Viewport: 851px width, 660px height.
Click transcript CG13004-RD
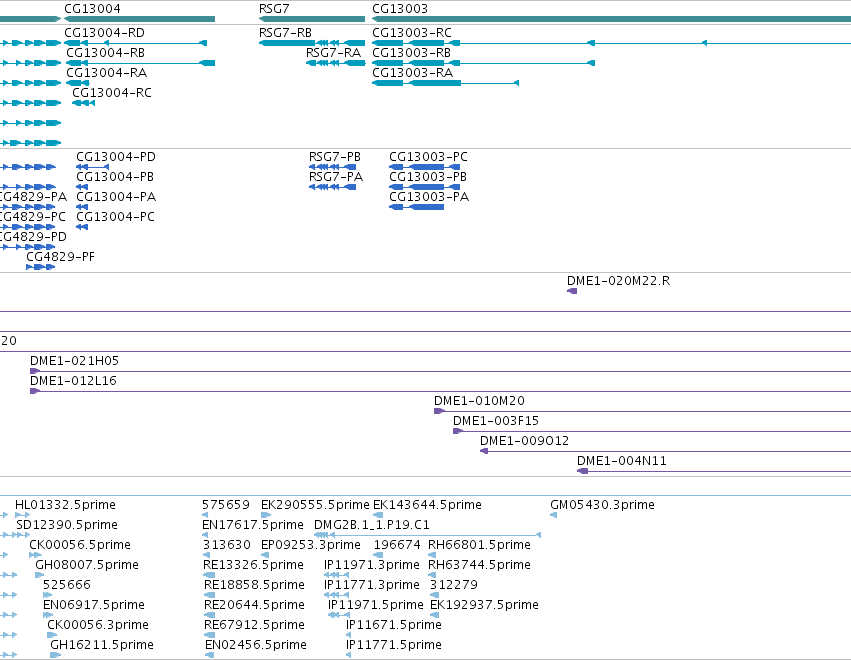[136, 43]
